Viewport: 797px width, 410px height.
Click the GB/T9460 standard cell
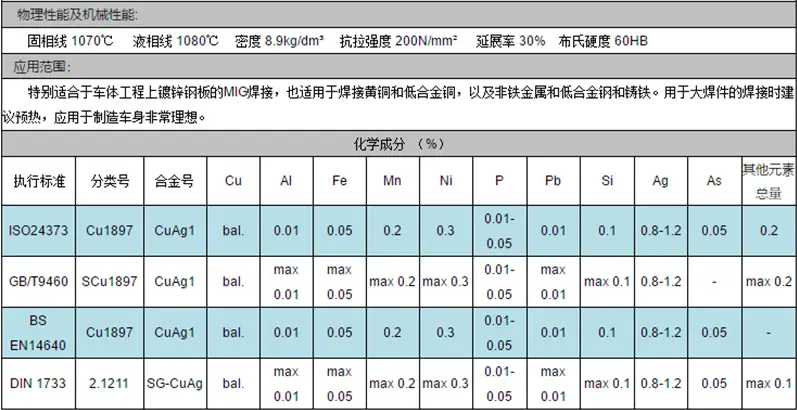pos(38,281)
